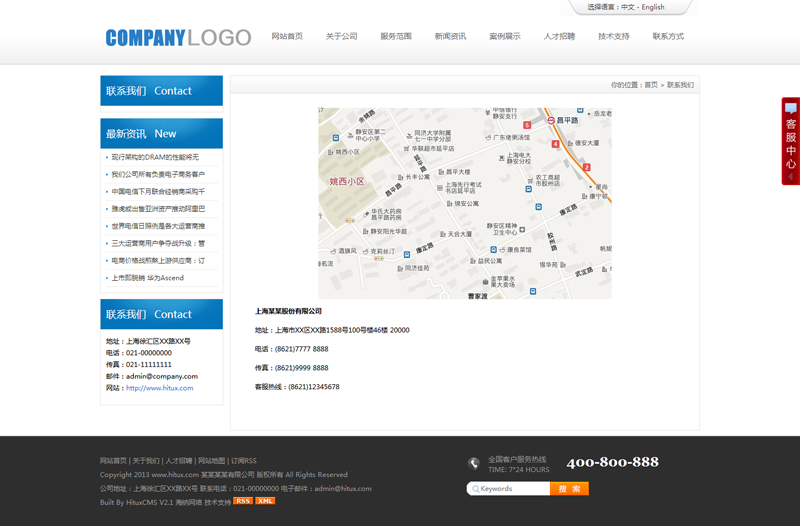
Task: Open 关于公司 menu item
Action: tap(341, 36)
